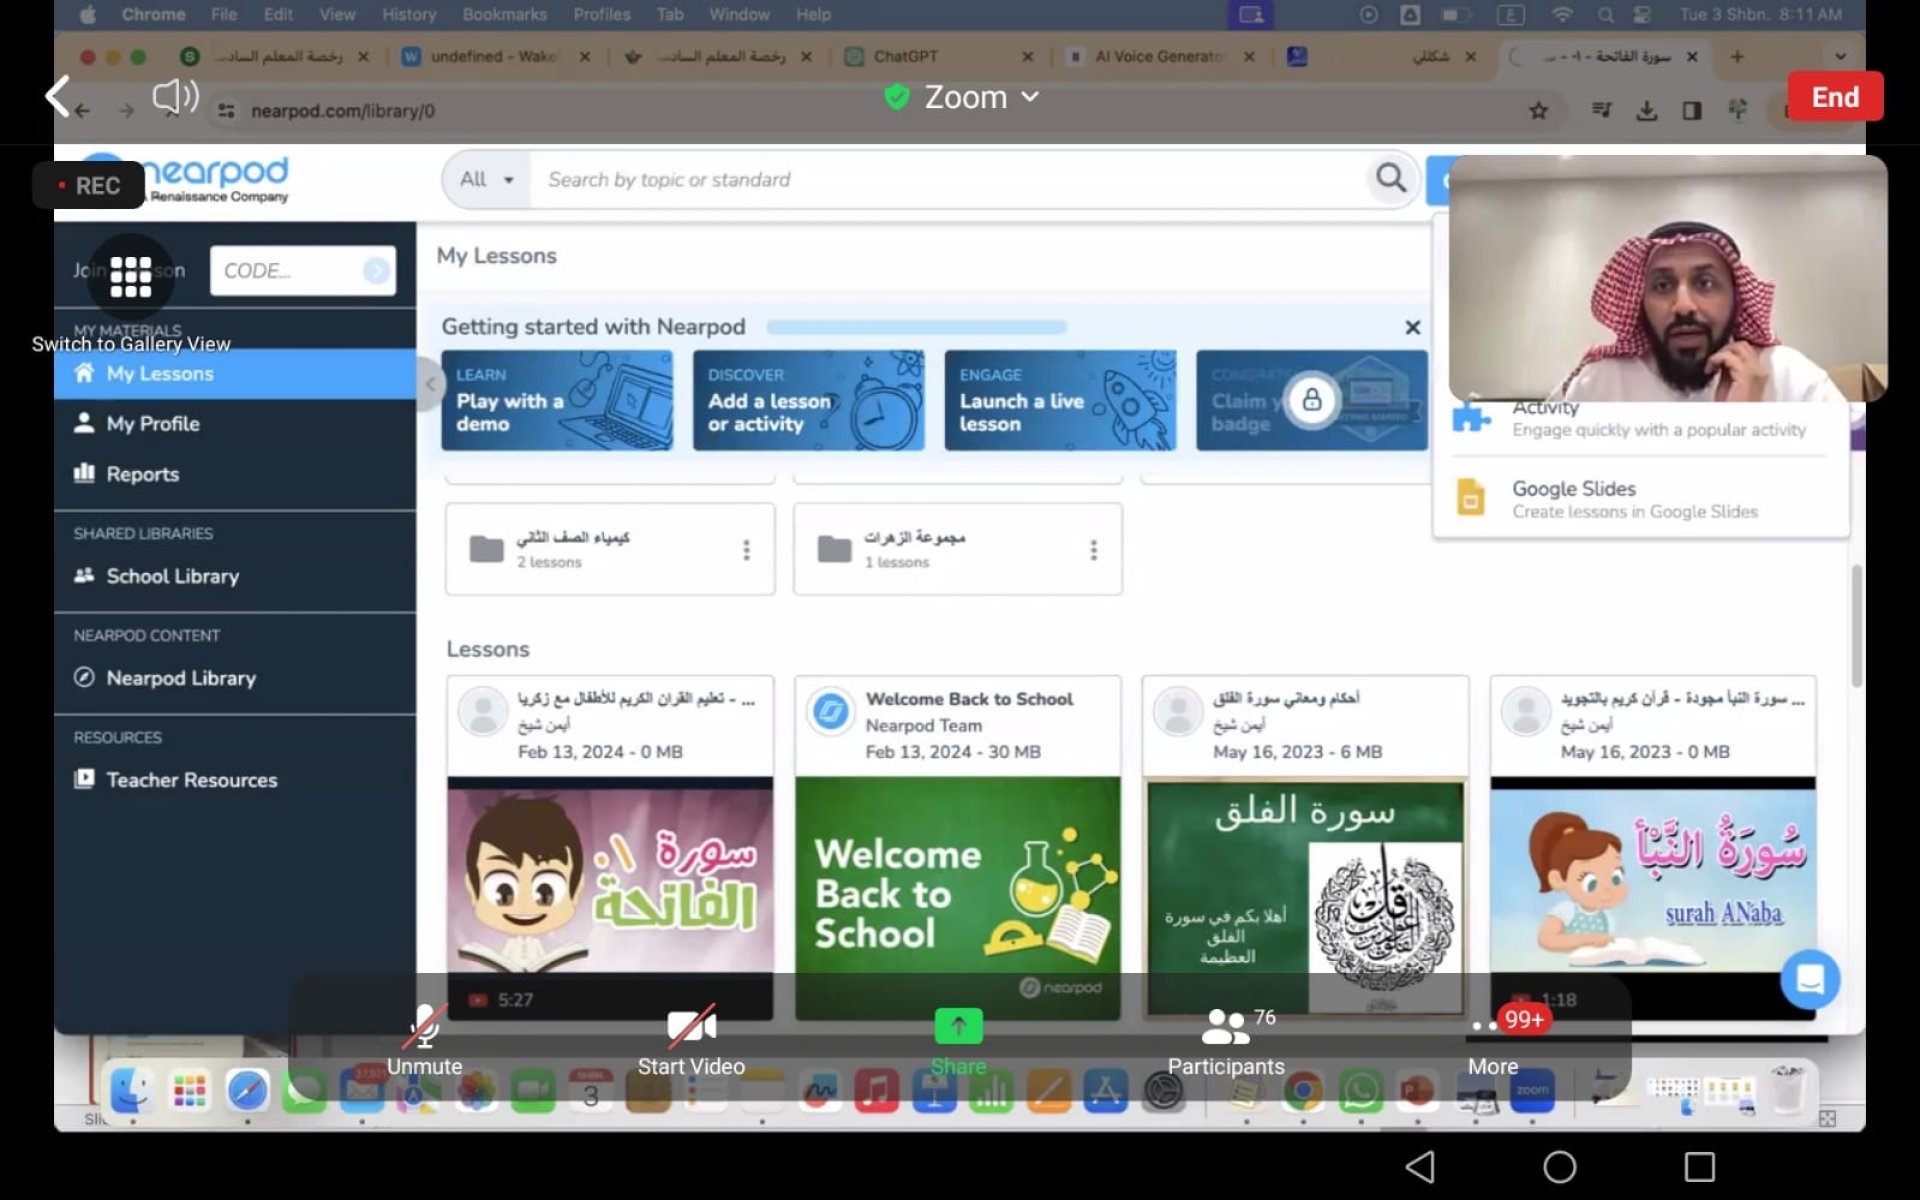Open Bookmarks menu in macOS menu bar
Screen dimensions: 1920x1200
504,15
